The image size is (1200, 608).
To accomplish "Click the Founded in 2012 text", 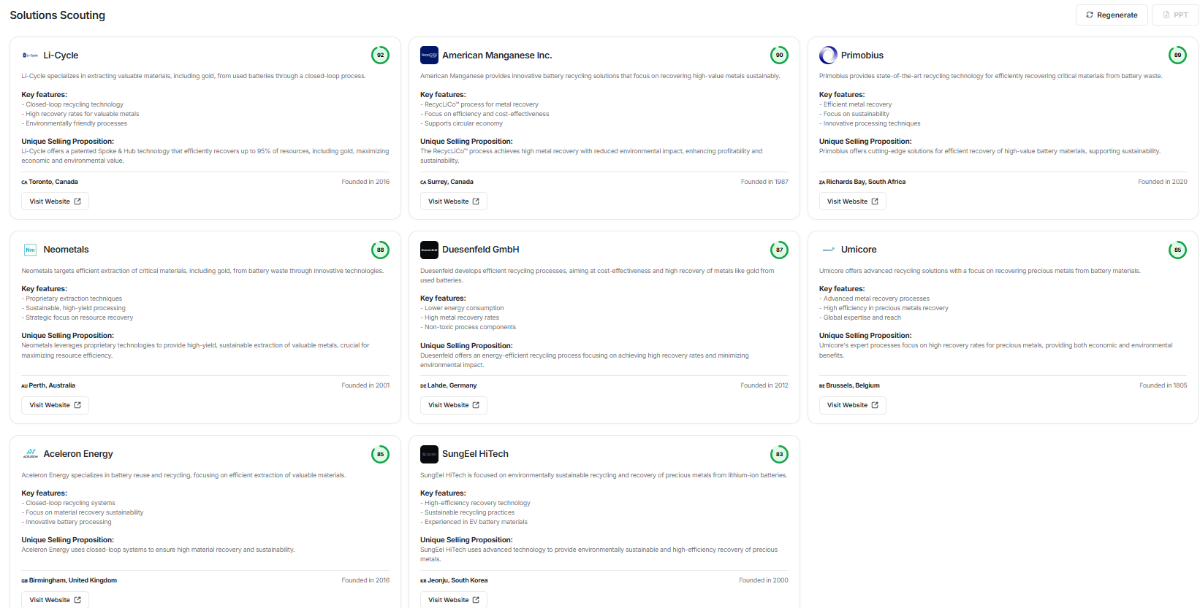I will [x=765, y=385].
